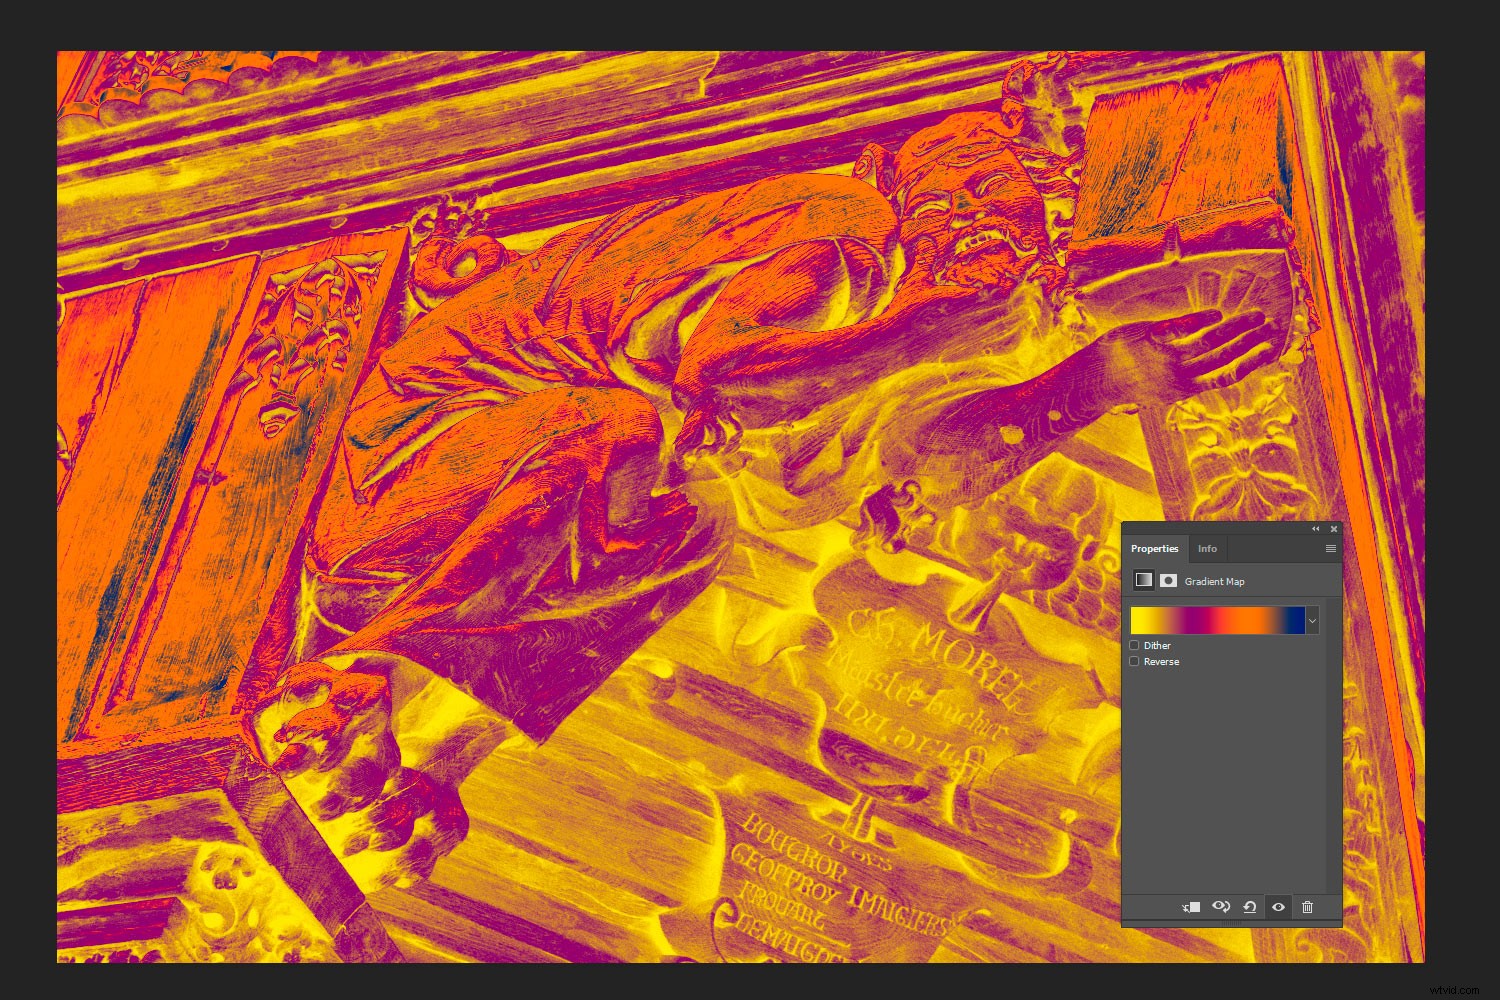Click the carved MOREL inscription on canvas
The height and width of the screenshot is (1000, 1500).
(x=935, y=650)
